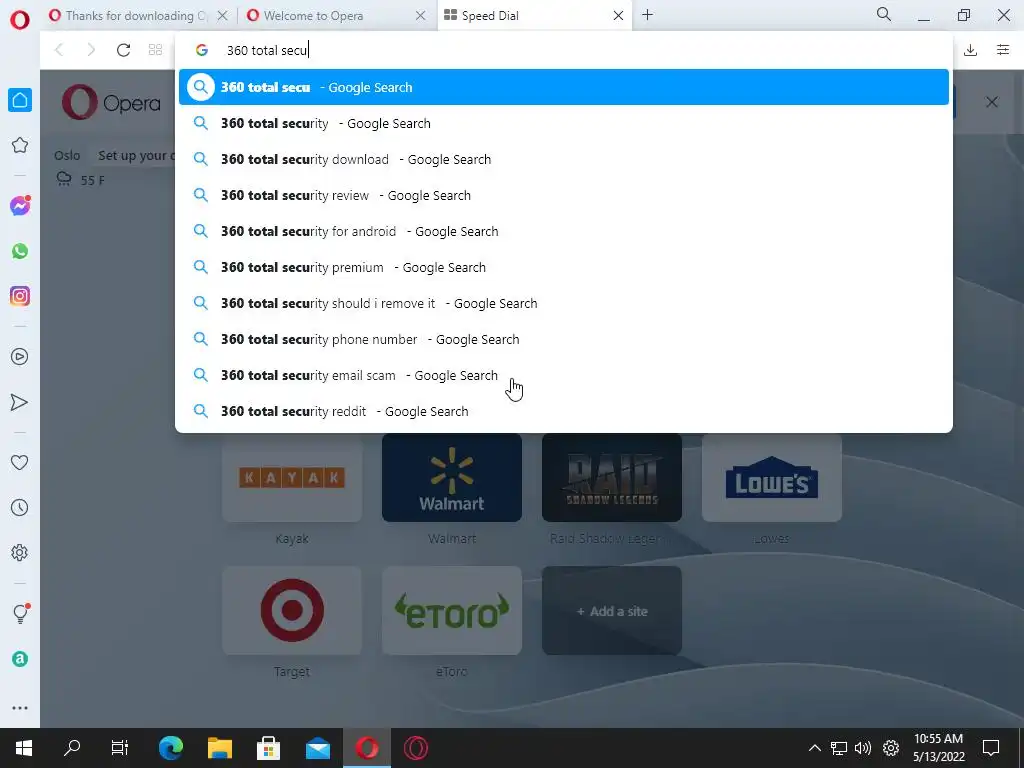The height and width of the screenshot is (768, 1024).
Task: Open Microsoft Store from taskbar
Action: pos(268,748)
